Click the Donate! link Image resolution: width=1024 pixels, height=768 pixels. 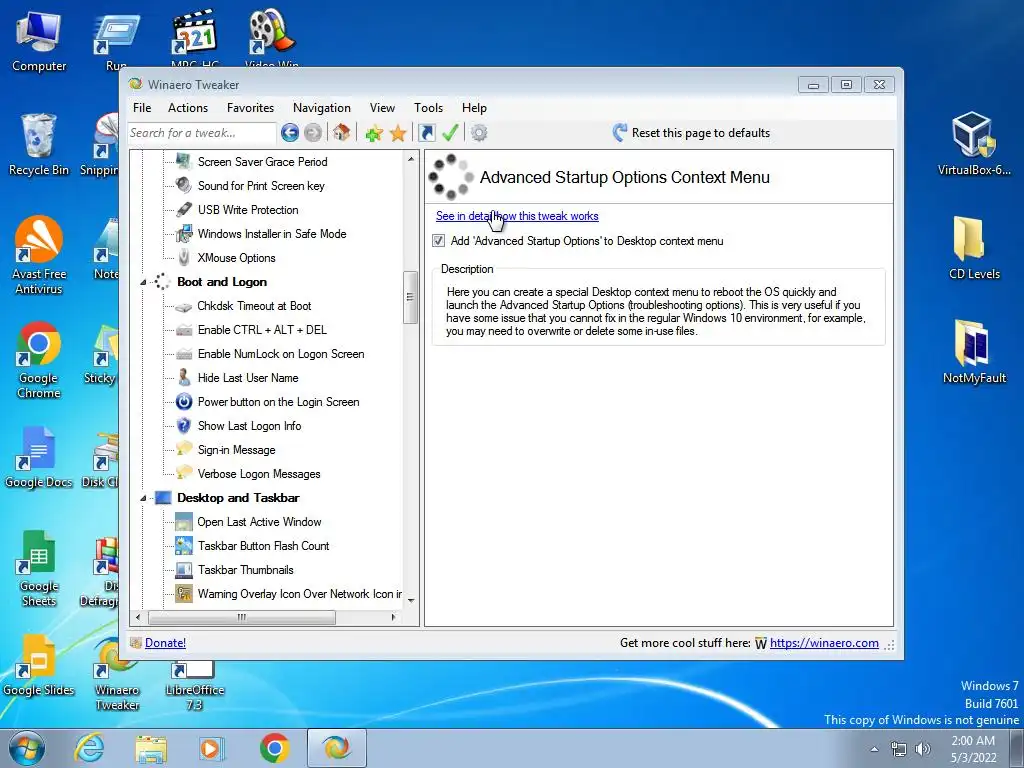pos(165,643)
